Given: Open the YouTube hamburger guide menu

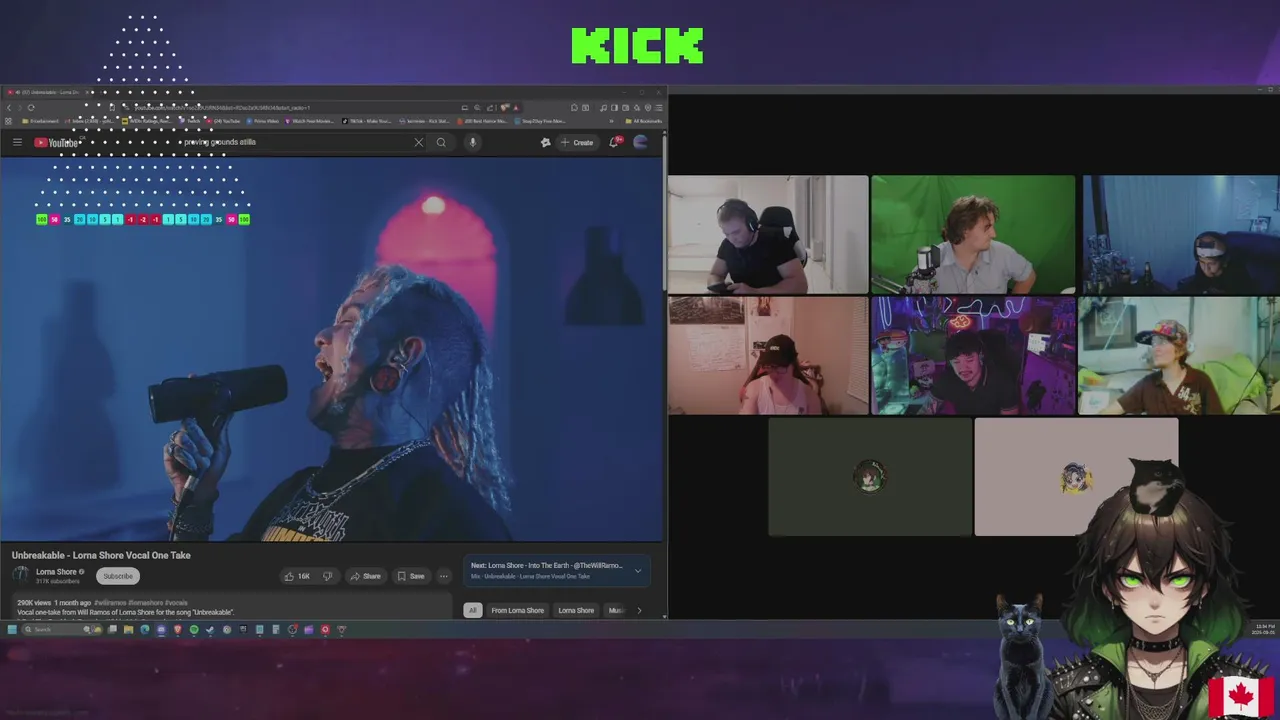Looking at the screenshot, I should coord(17,142).
